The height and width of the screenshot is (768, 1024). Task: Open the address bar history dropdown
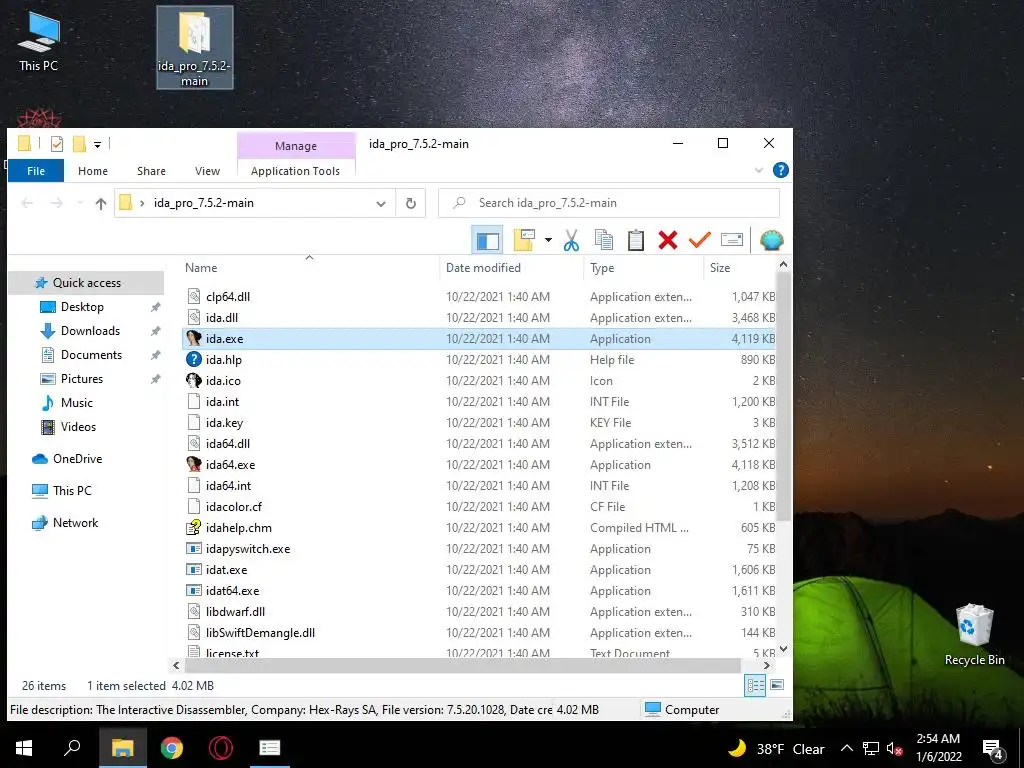[381, 204]
